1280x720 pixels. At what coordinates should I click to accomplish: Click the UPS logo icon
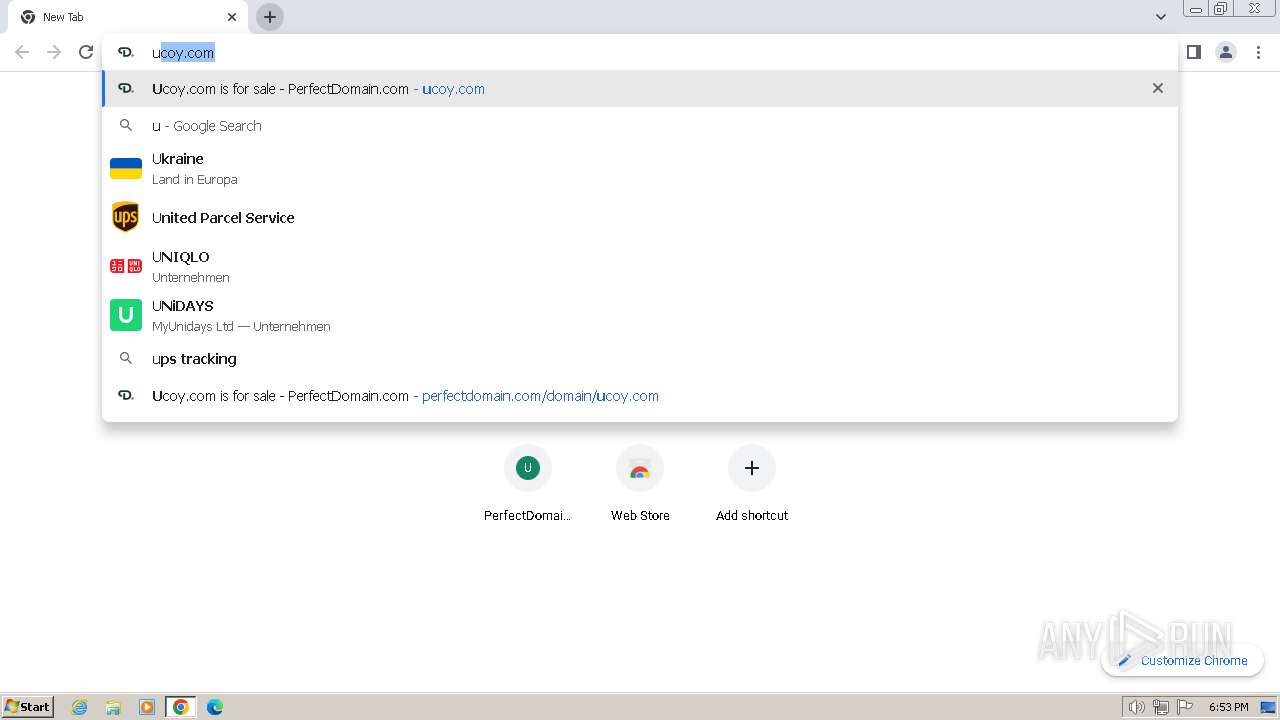point(126,217)
